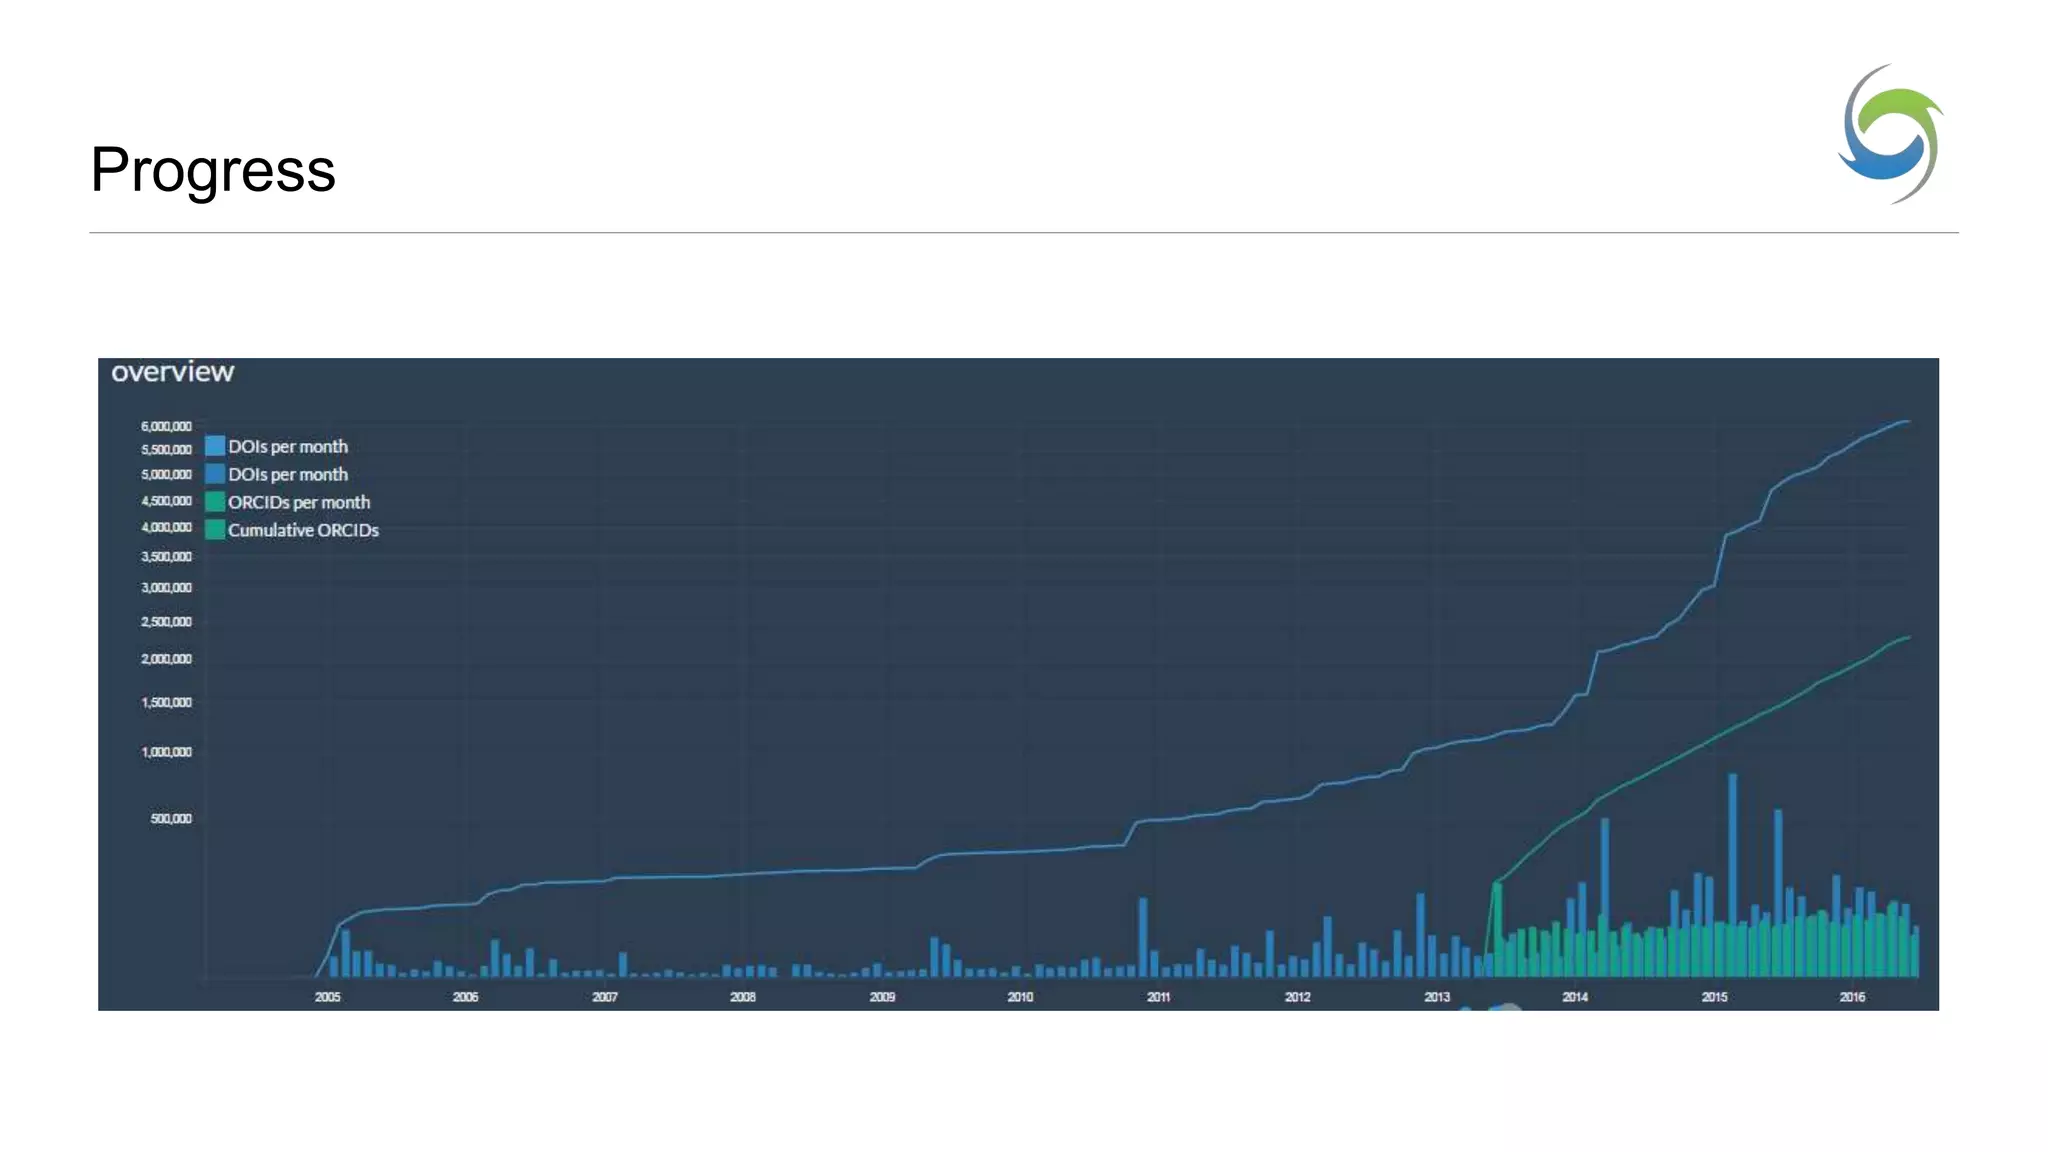
Task: Click the tallest blue bar in 2015
Action: [x=1732, y=850]
